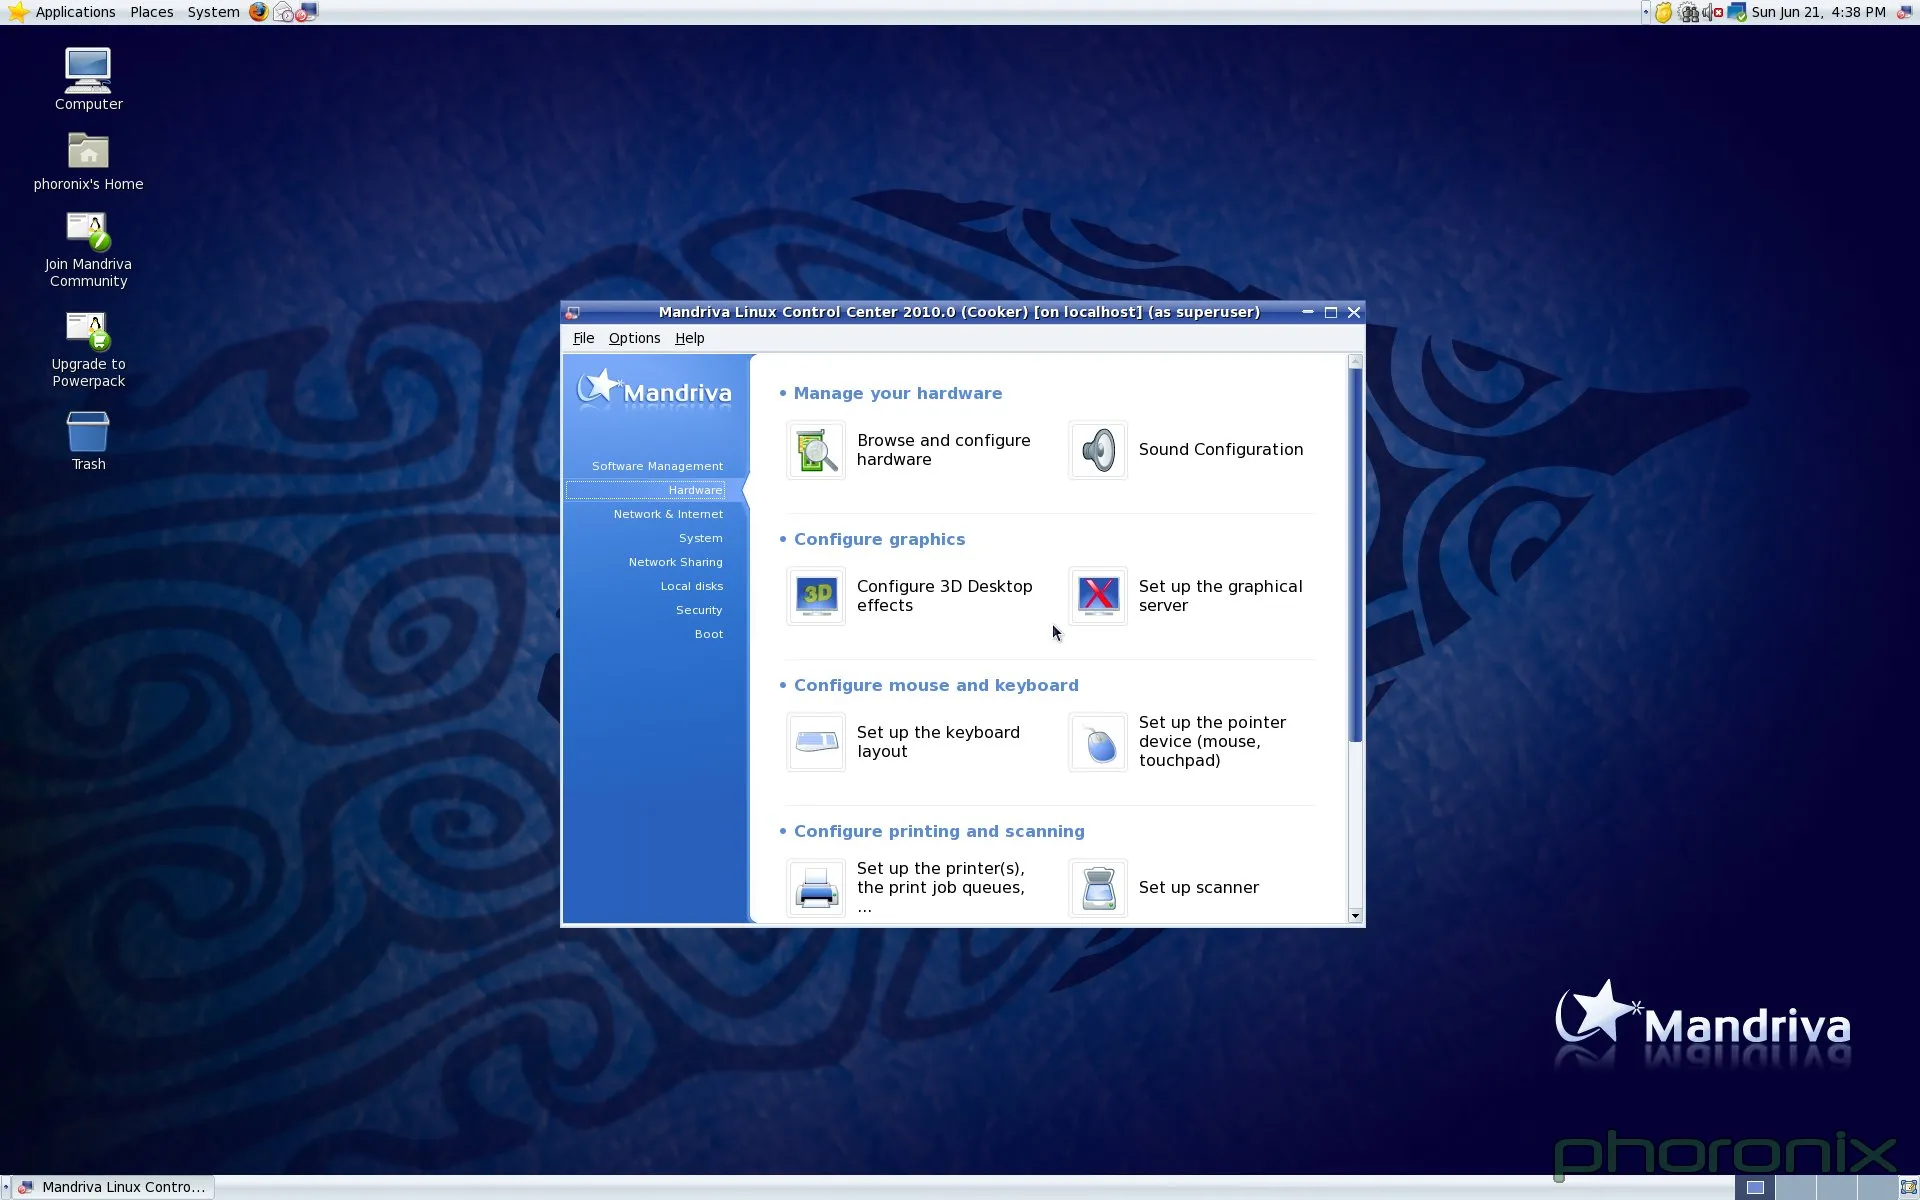Click the vertical scrollbar thumb
This screenshot has height=1200, width=1920.
[x=1355, y=556]
